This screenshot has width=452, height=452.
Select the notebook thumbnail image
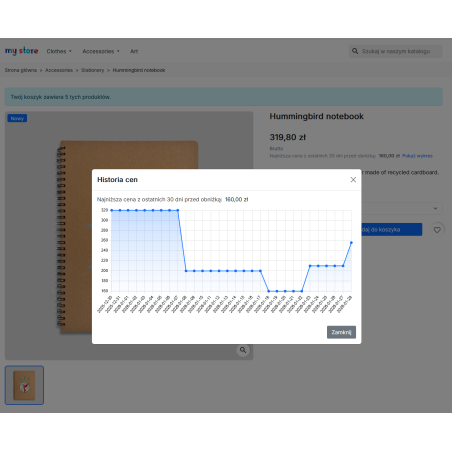click(24, 385)
